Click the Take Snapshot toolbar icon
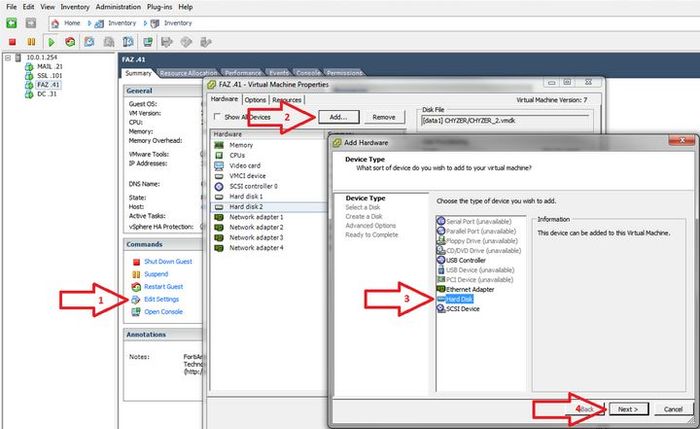700x429 pixels. pos(89,42)
